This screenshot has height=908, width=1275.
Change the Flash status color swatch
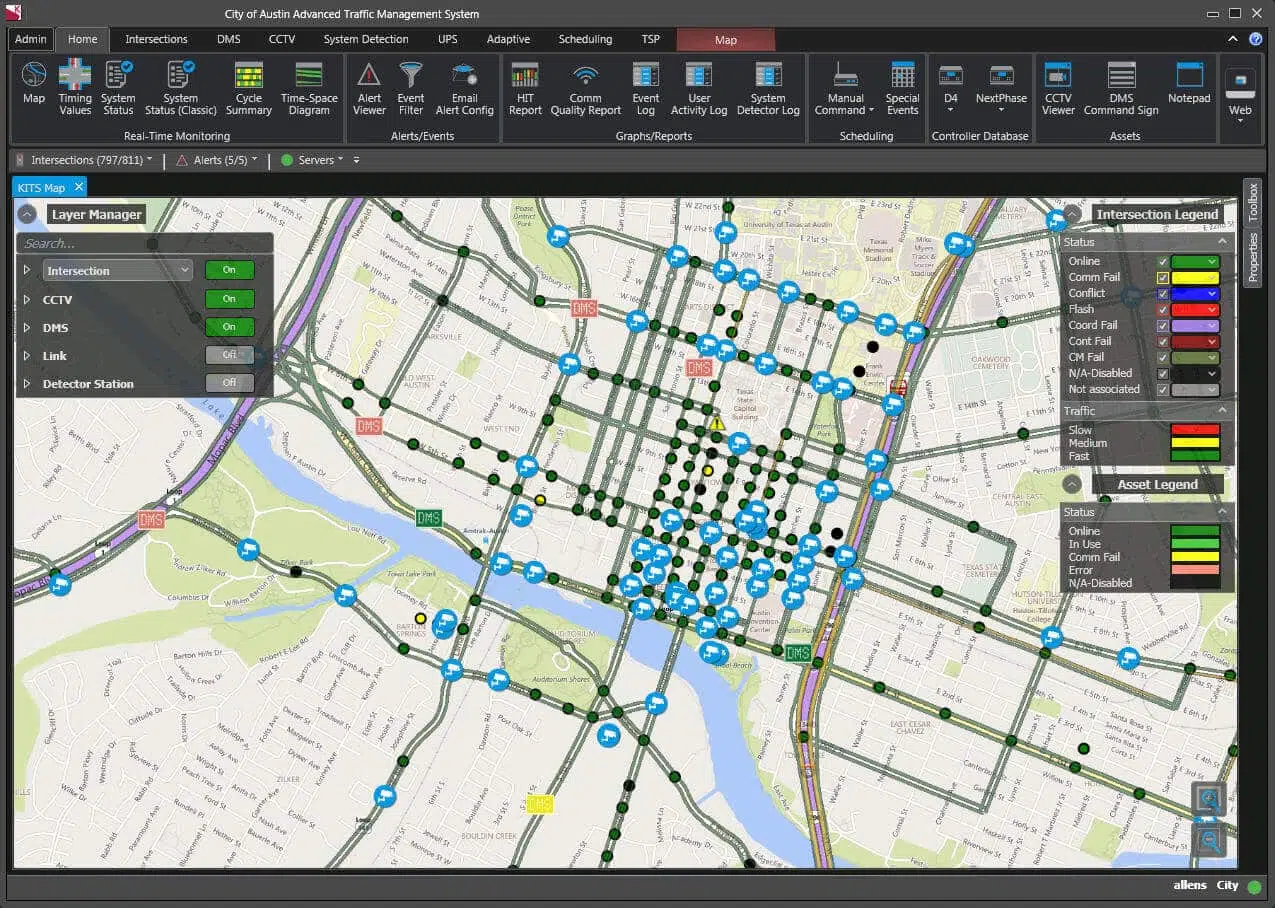1195,310
